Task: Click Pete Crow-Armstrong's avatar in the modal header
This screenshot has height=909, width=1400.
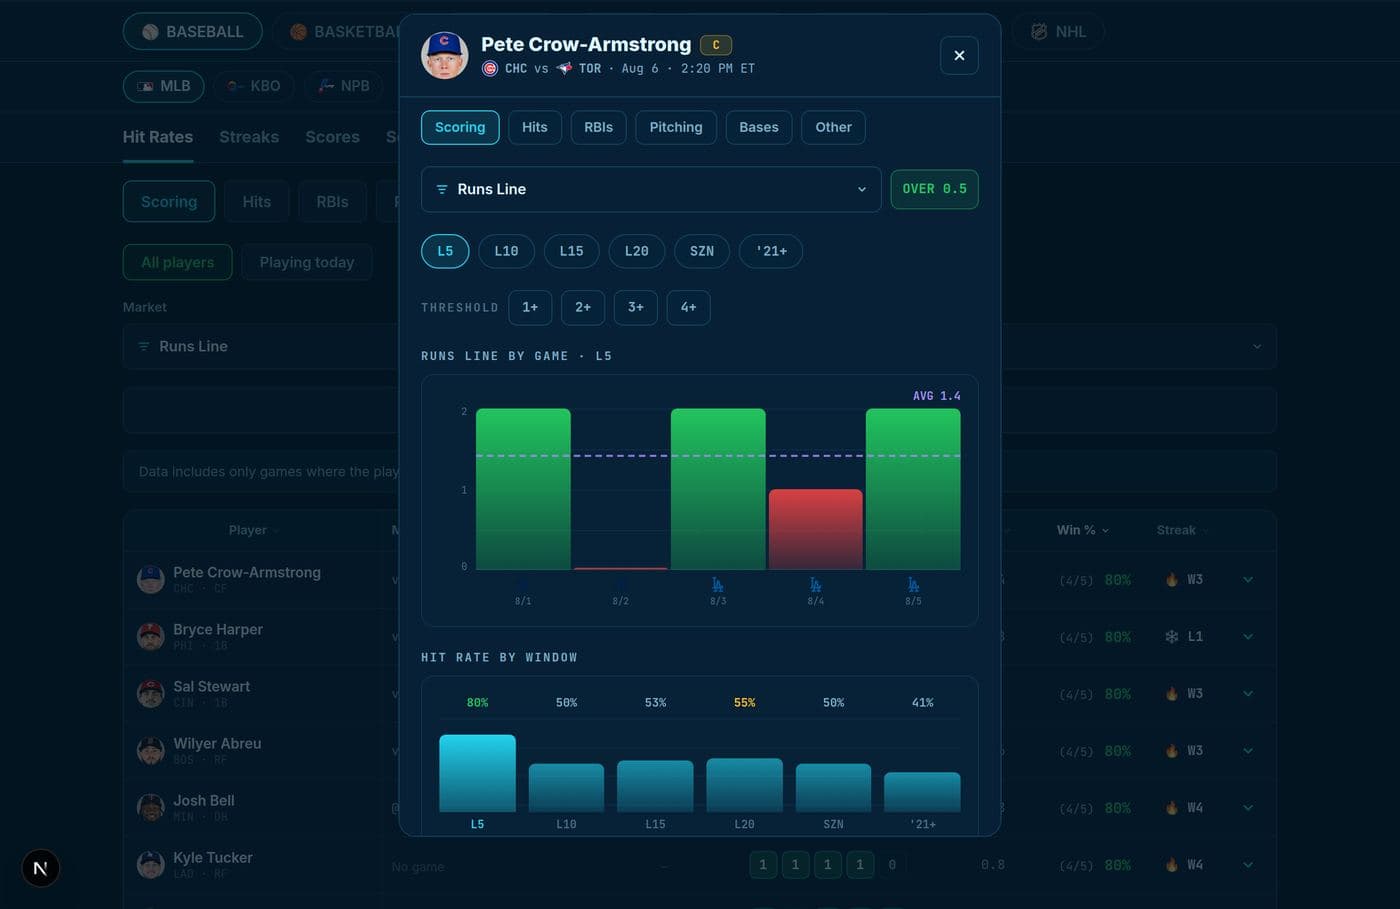Action: (x=445, y=55)
